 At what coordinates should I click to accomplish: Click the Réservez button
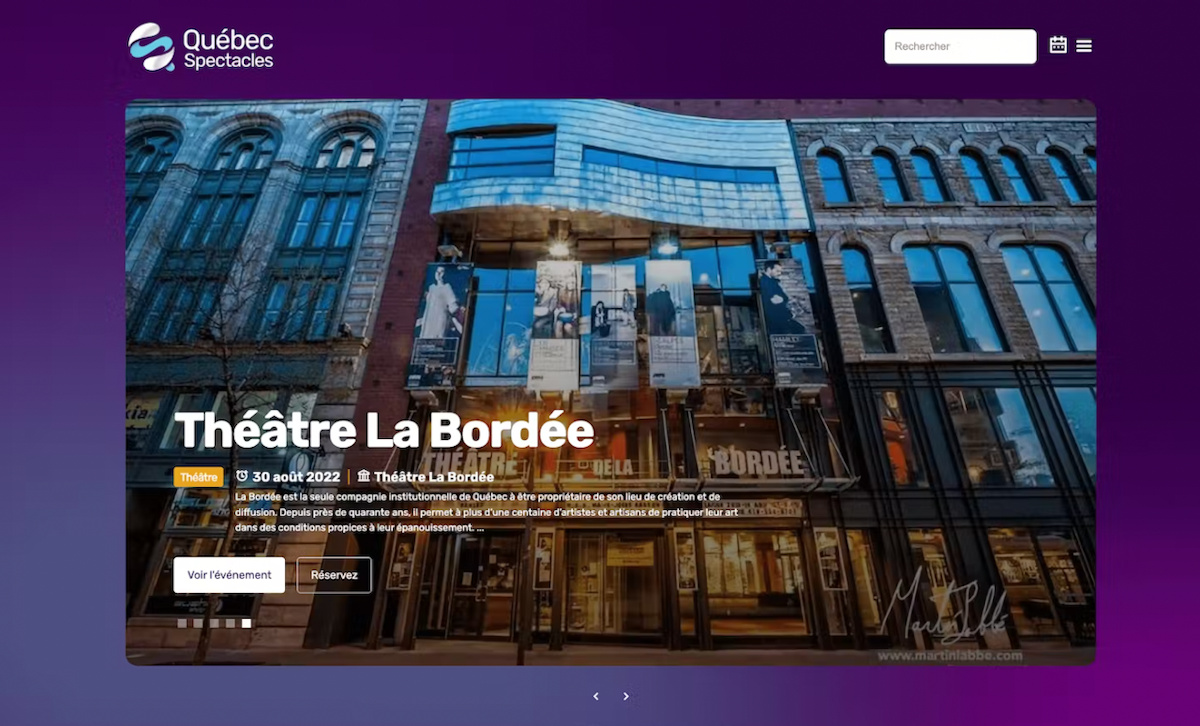pyautogui.click(x=334, y=575)
